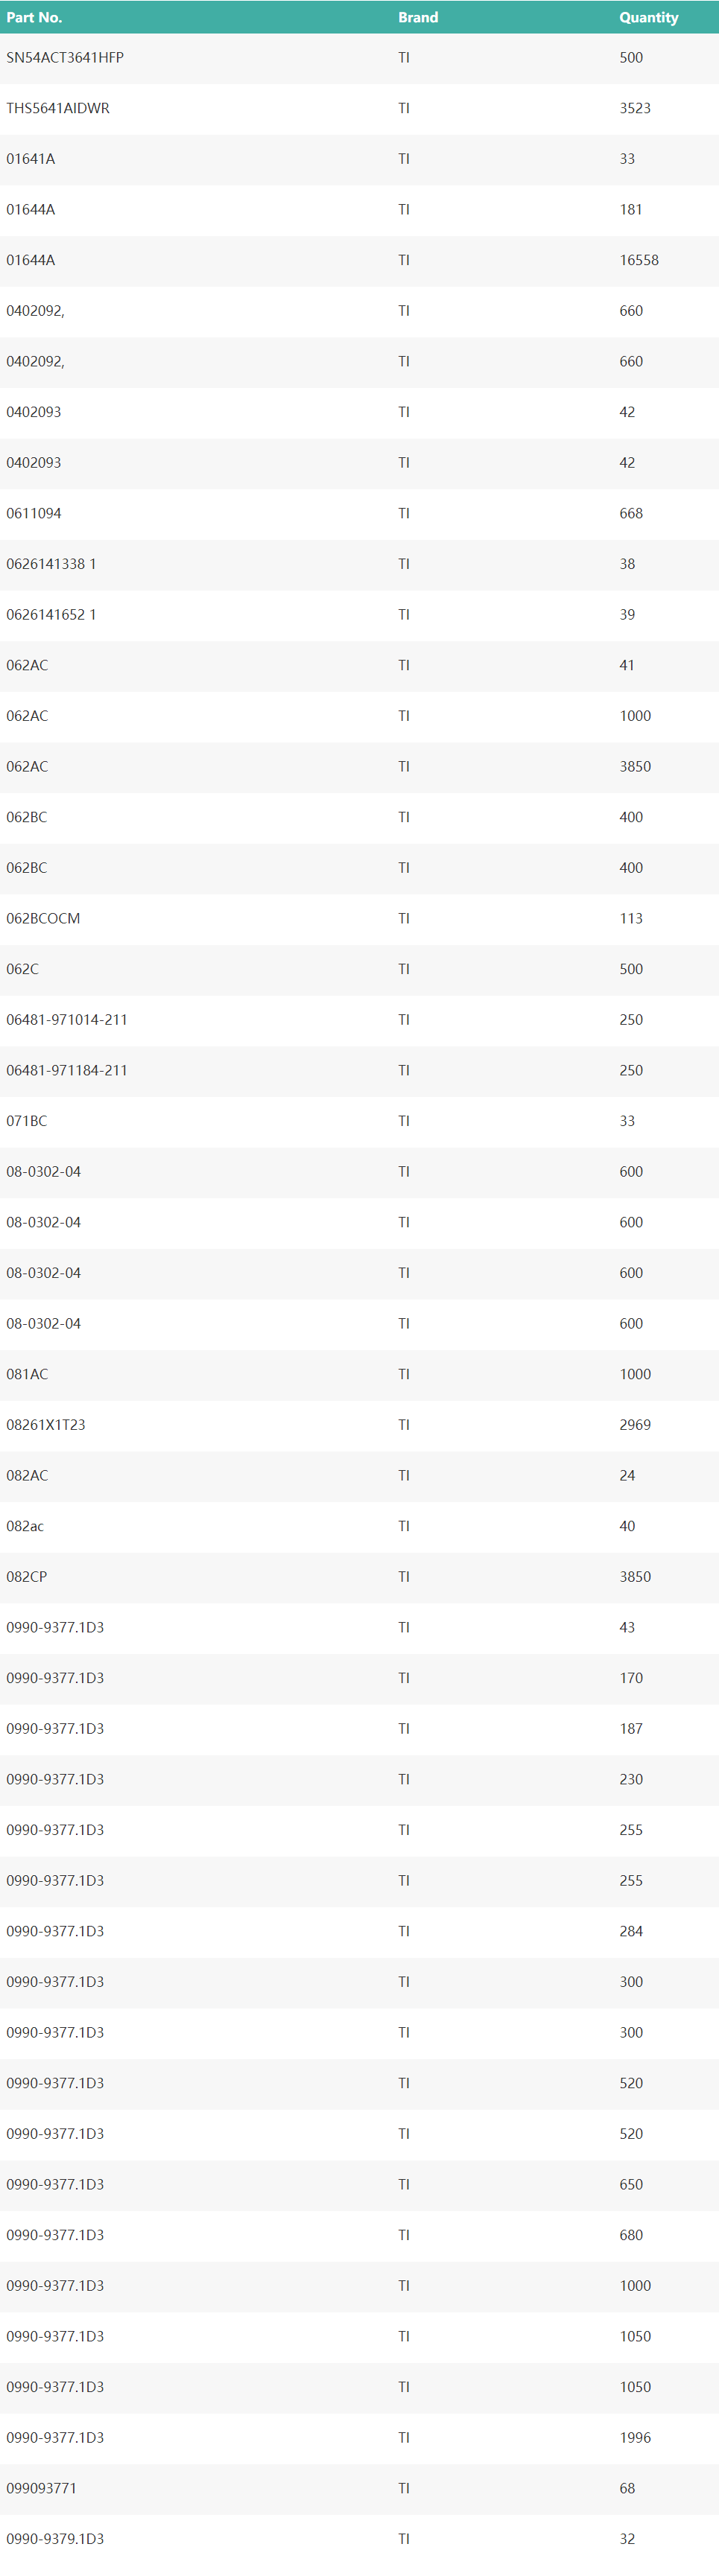Click part 0990-9379.1D3
This screenshot has width=719, height=2576.
[x=55, y=2539]
